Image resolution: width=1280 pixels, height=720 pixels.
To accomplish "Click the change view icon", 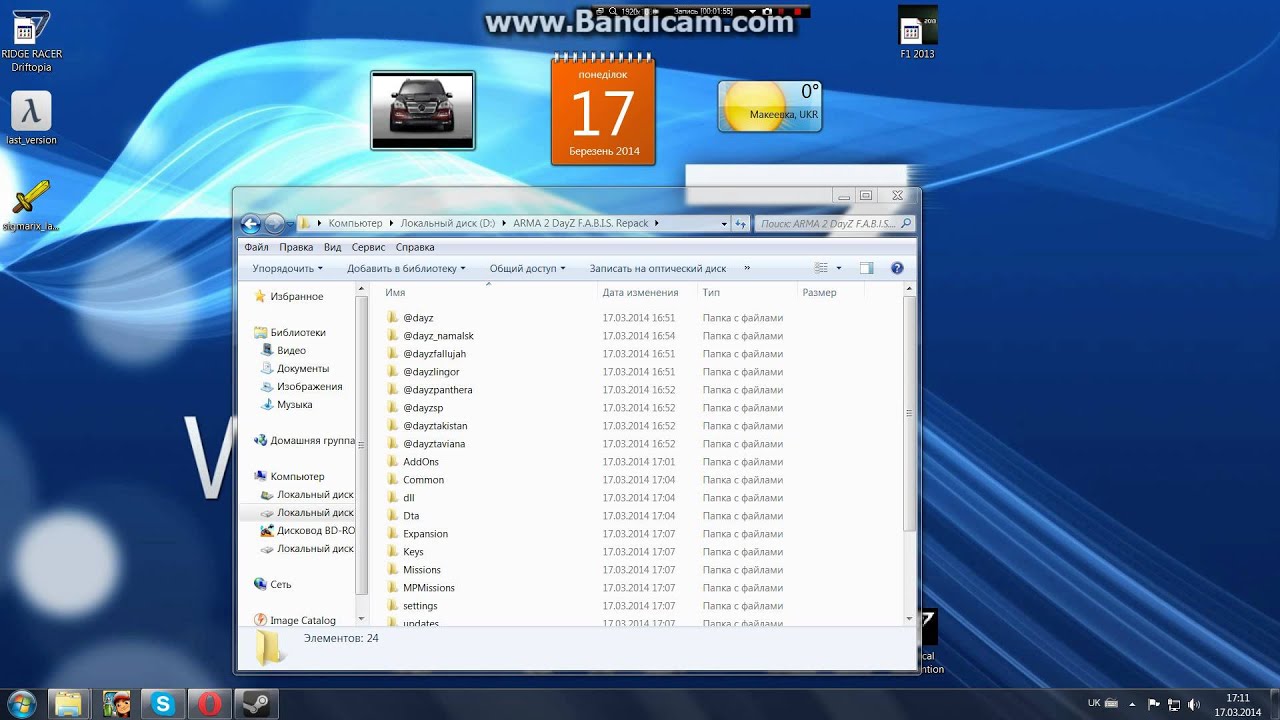I will pos(821,268).
